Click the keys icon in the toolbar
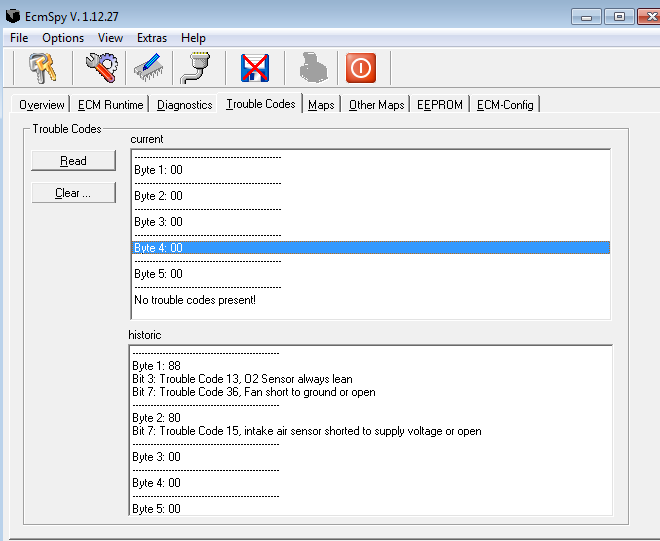The height and width of the screenshot is (541, 660). pyautogui.click(x=41, y=68)
